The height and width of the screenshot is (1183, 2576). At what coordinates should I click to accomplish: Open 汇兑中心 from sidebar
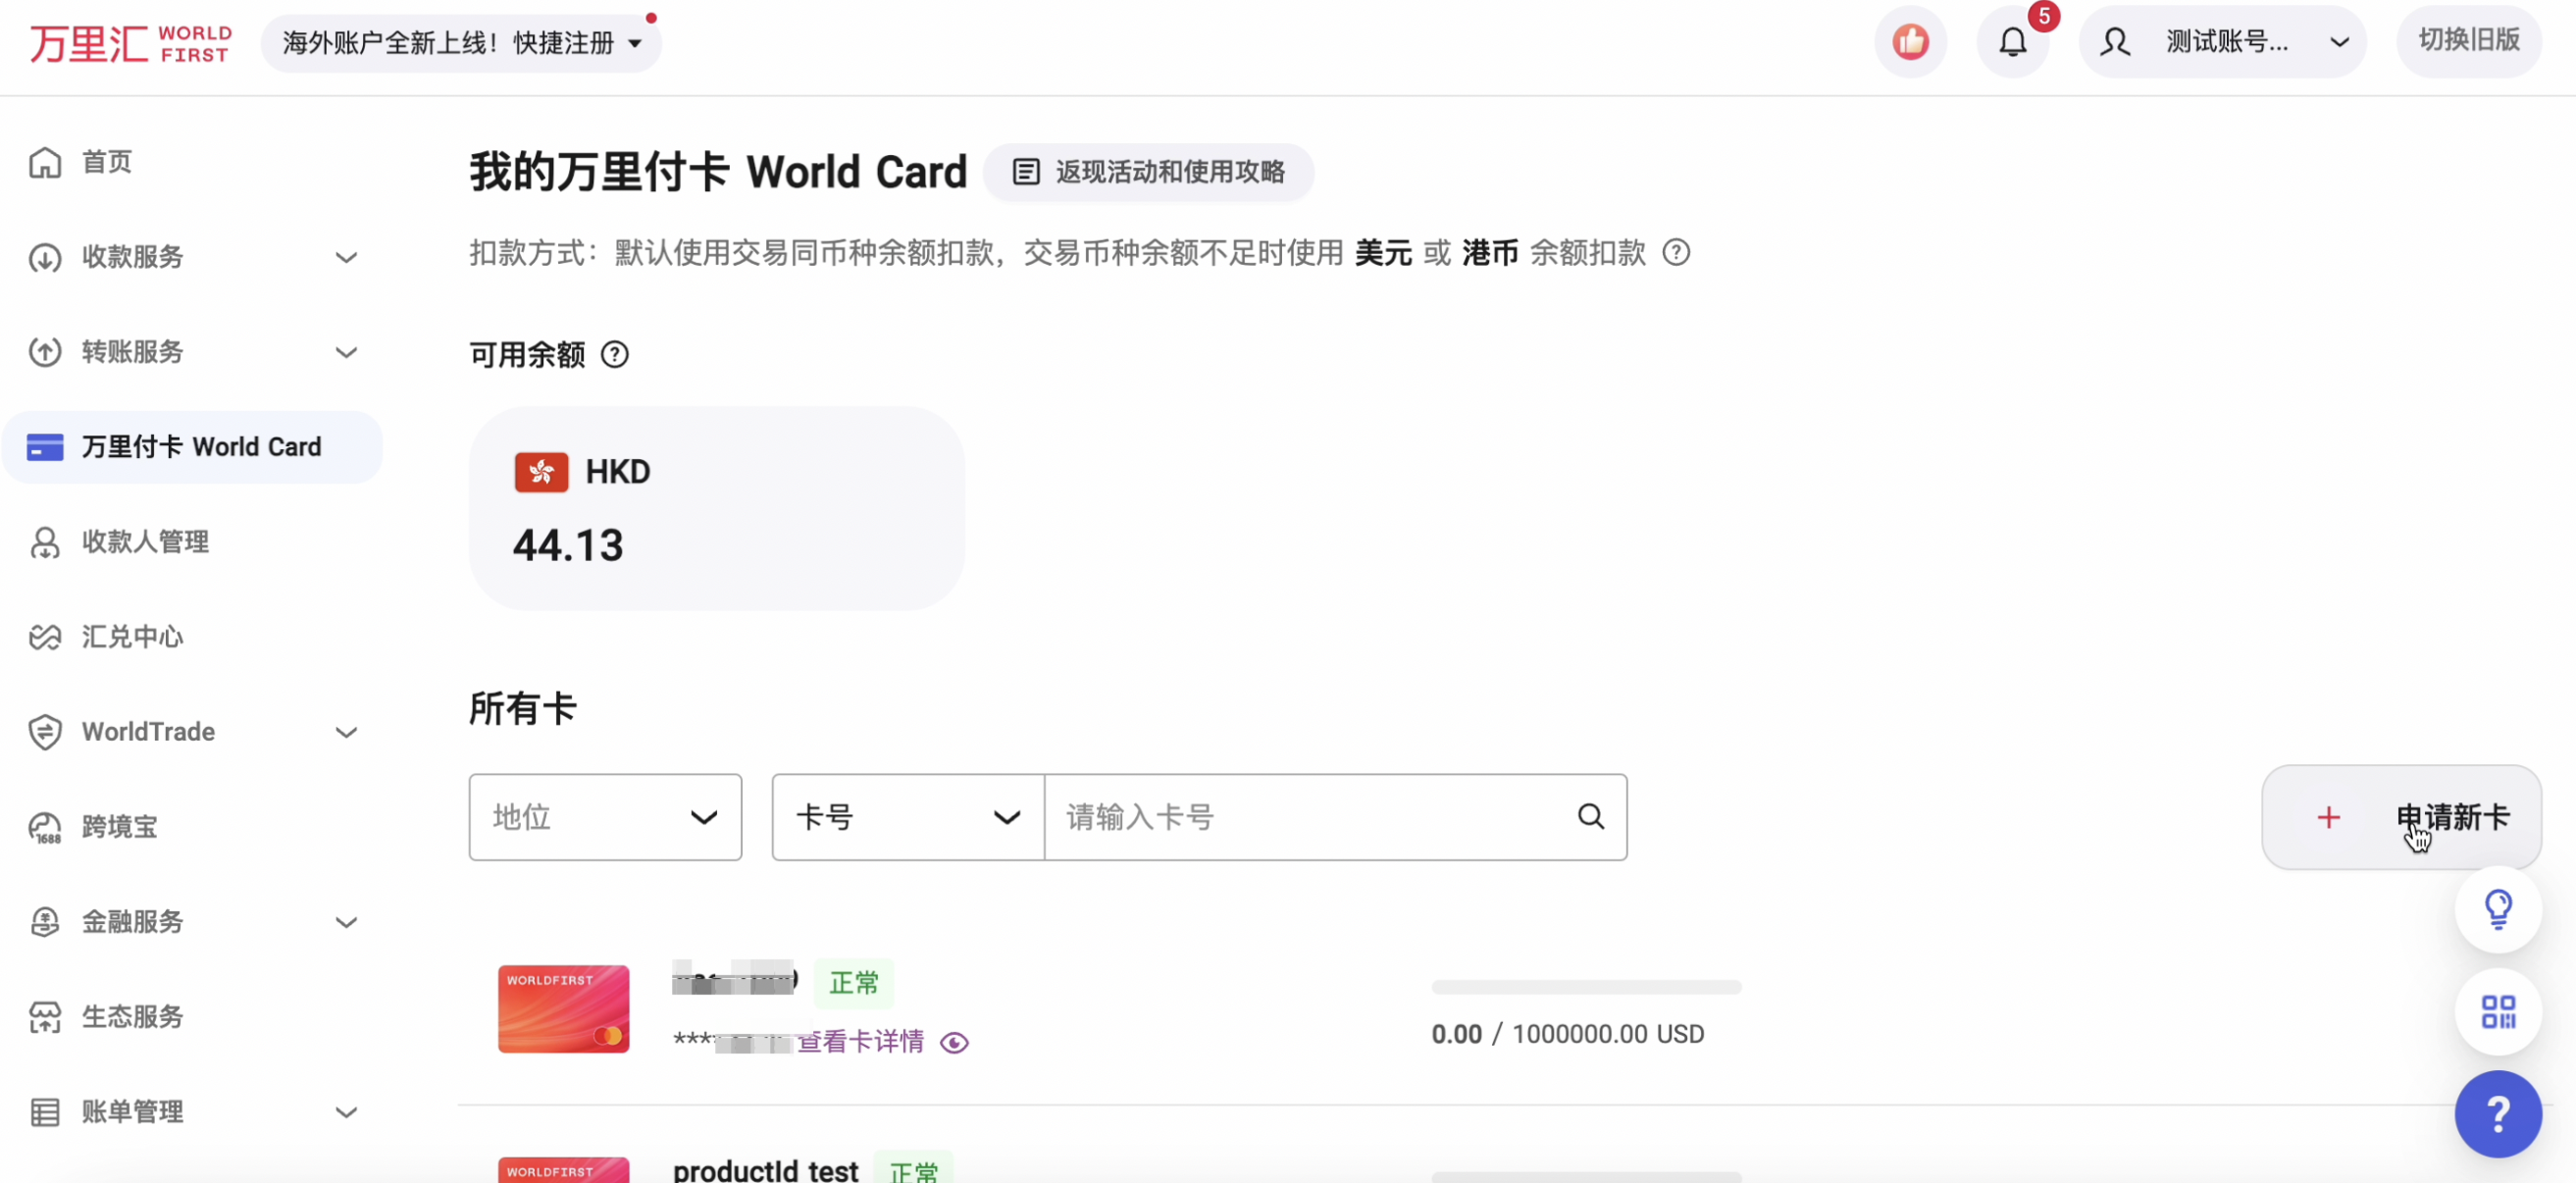(132, 637)
